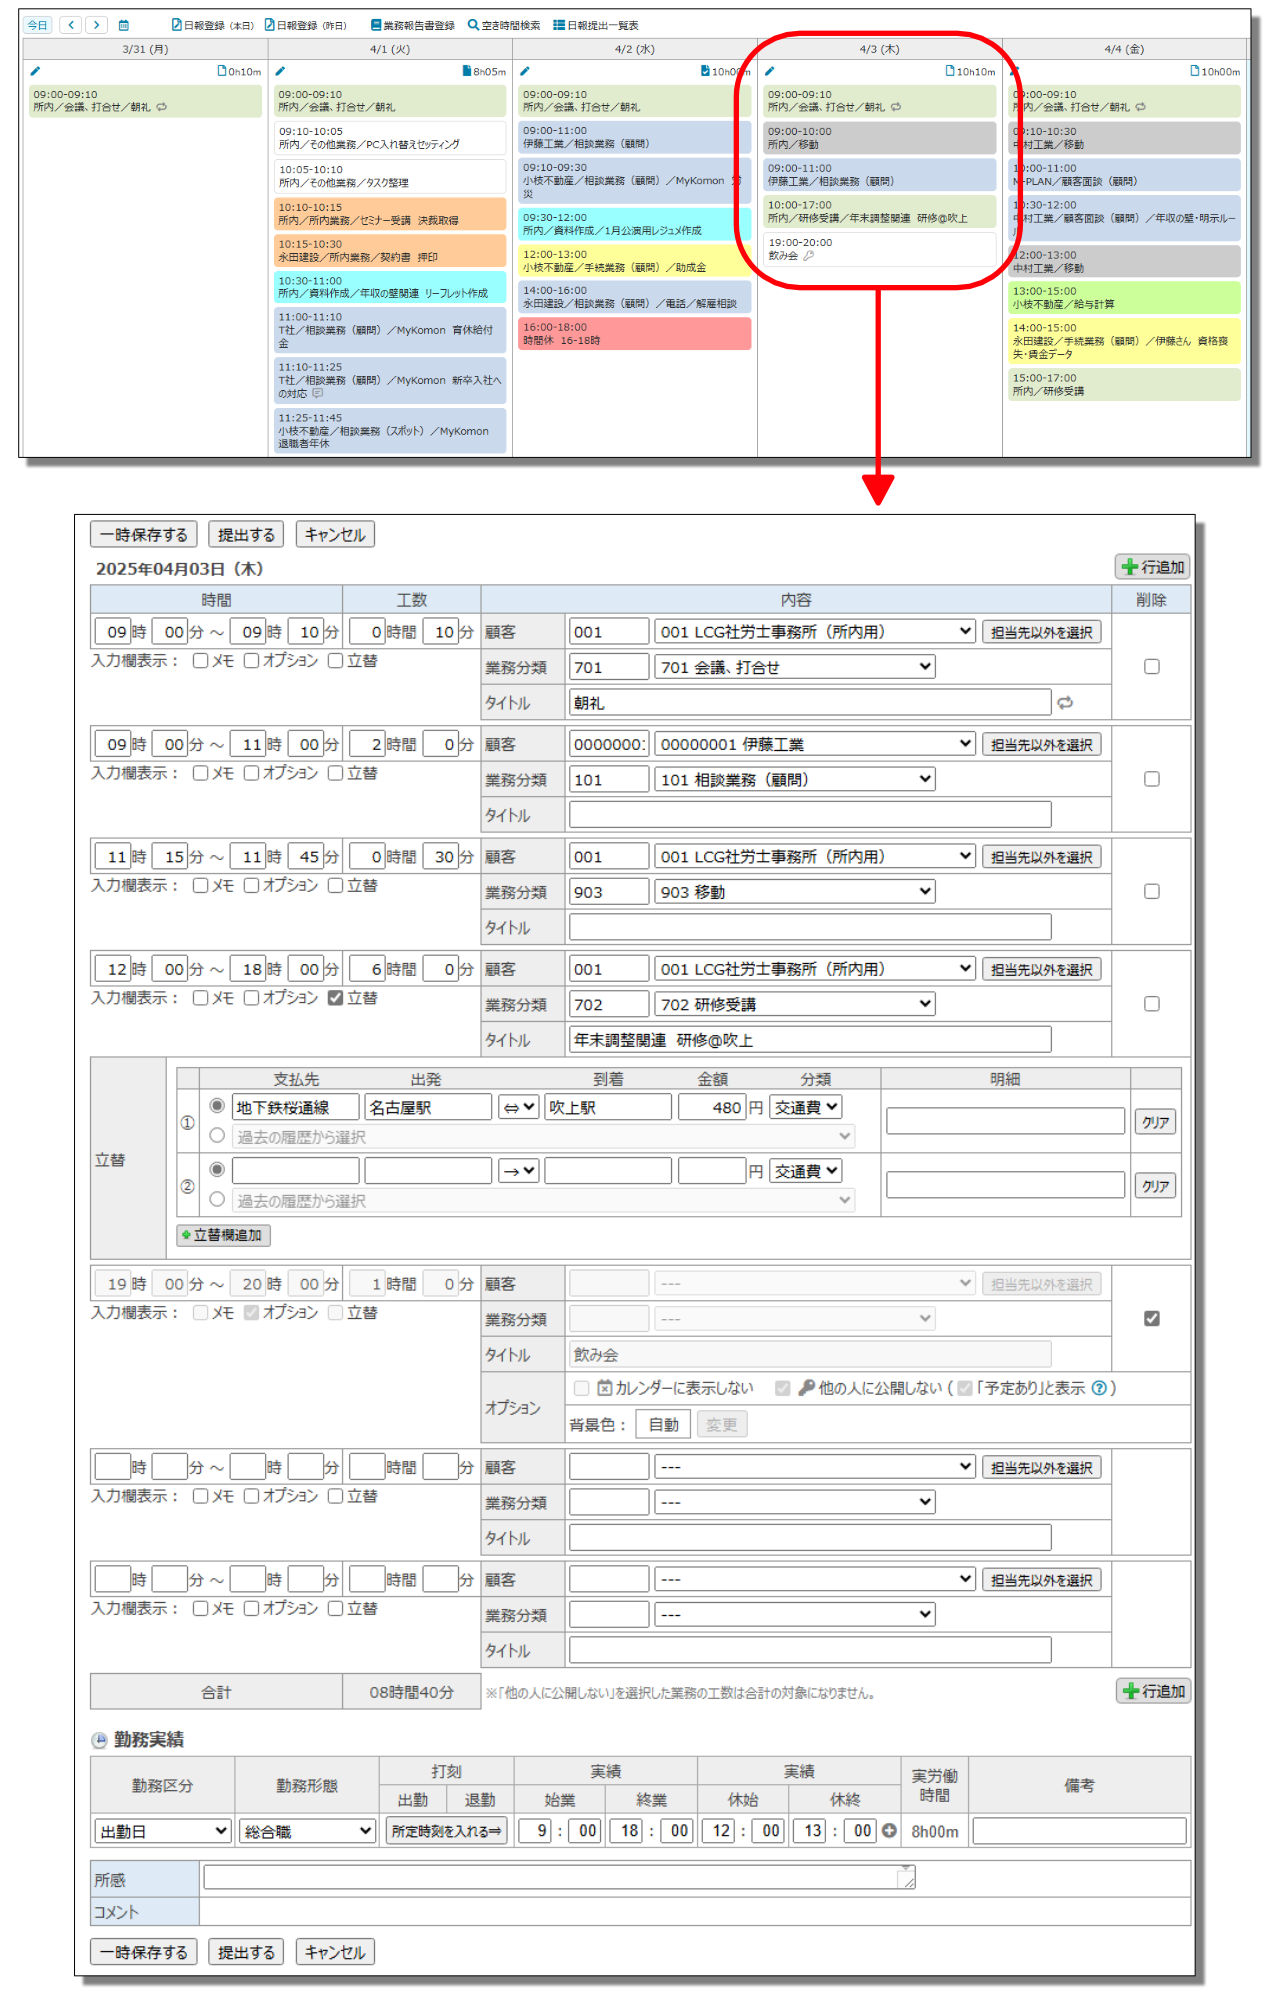Open 16:00-18:00 時間休 entry on 4/2

coord(634,334)
